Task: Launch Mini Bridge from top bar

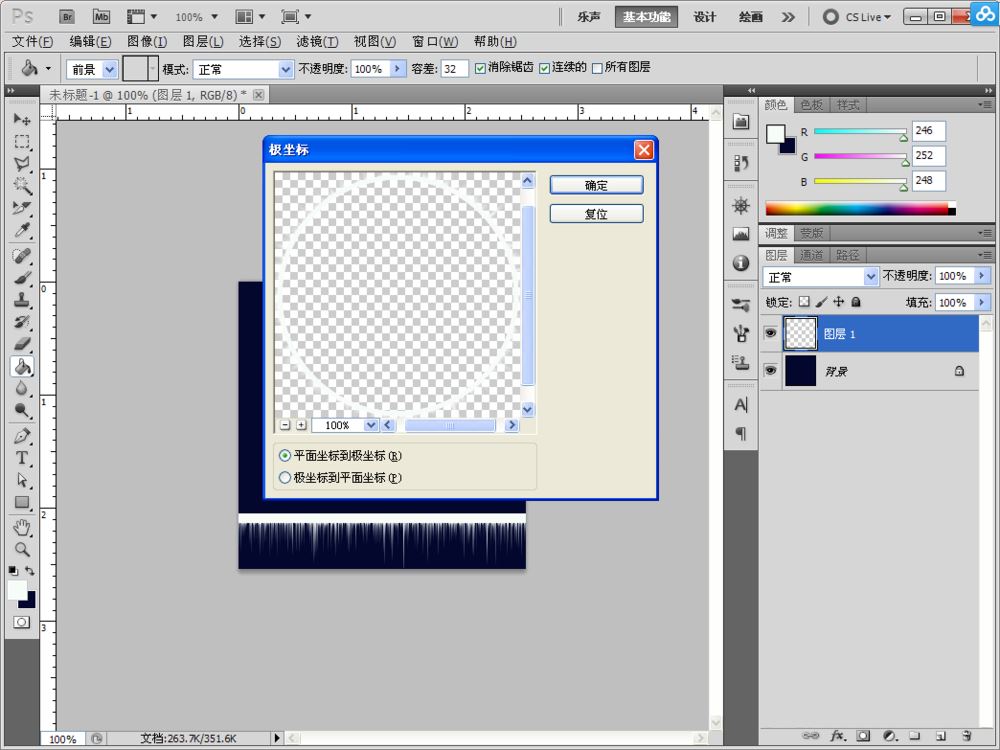Action: tap(101, 17)
